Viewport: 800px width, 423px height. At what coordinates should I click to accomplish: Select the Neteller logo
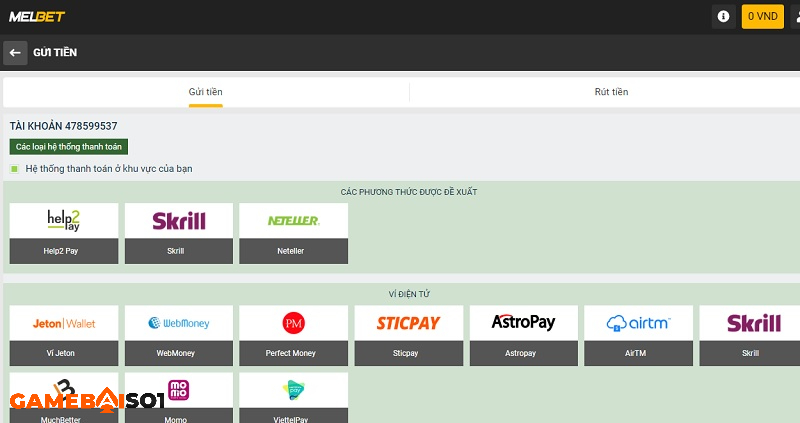[x=293, y=221]
